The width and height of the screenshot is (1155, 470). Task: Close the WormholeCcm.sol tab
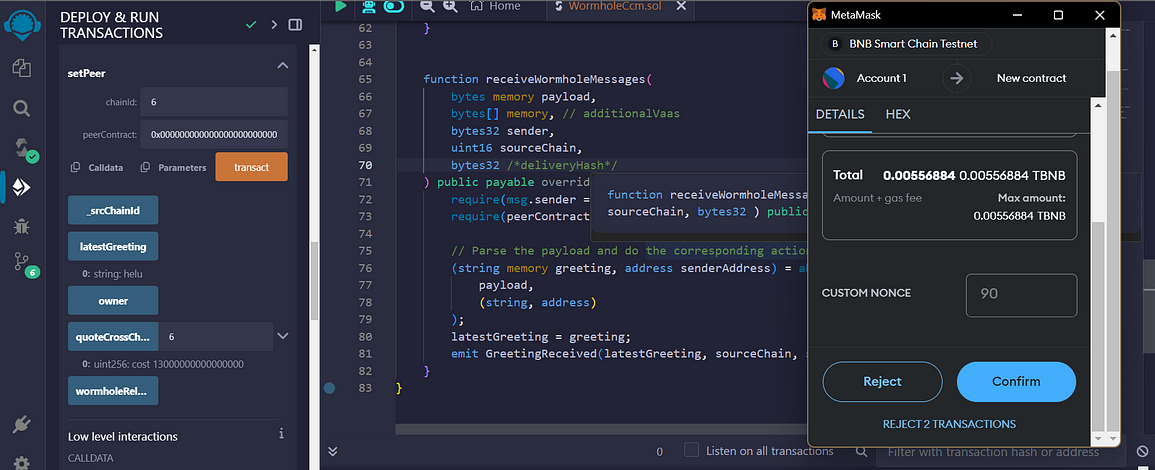point(681,6)
